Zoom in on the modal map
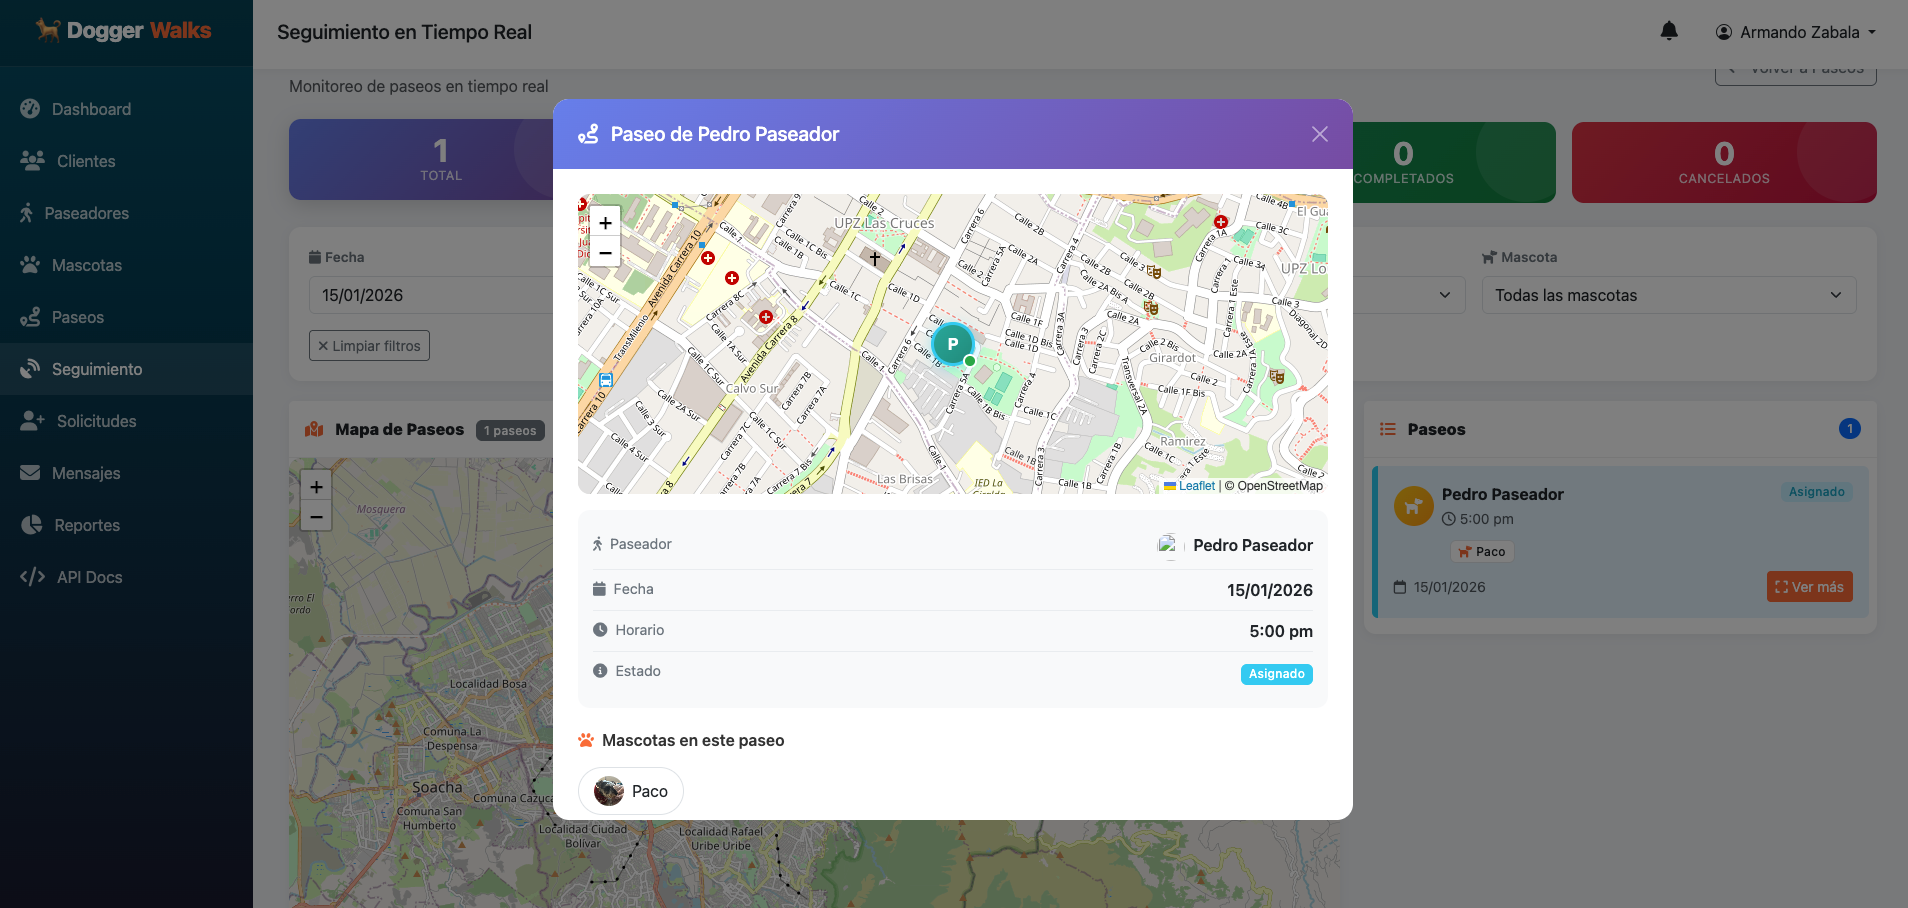Screen dimensions: 1908x908 click(x=604, y=223)
